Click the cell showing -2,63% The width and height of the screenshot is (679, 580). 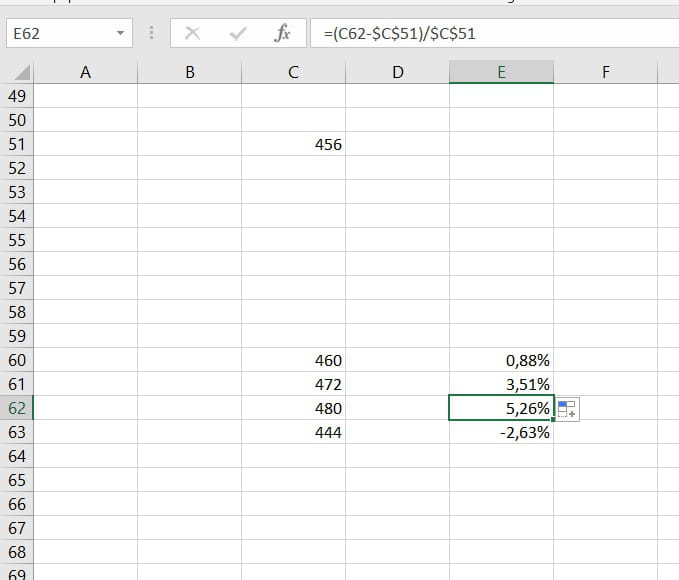pos(501,432)
